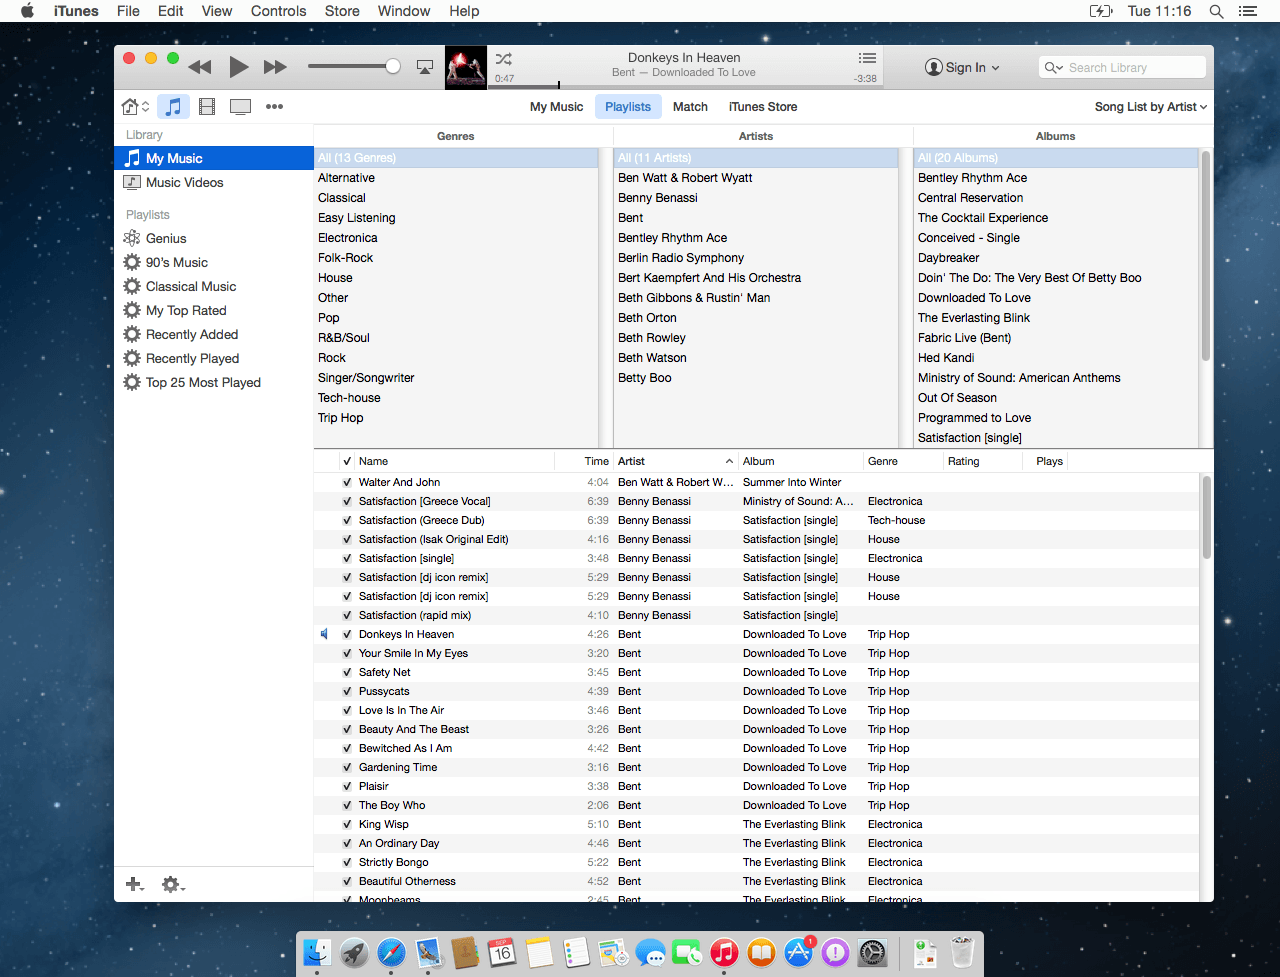Open the Genius playlist
1280x977 pixels.
(214, 238)
